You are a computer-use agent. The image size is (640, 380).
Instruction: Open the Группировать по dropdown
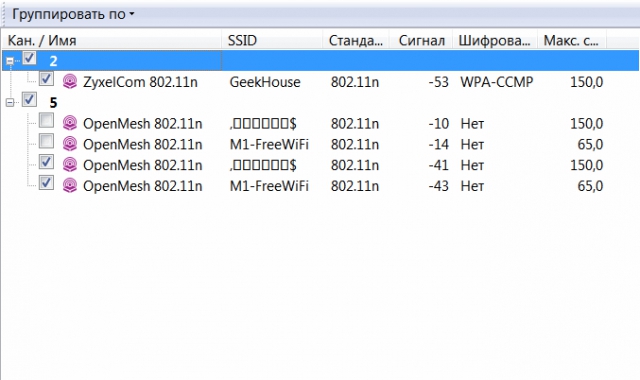pyautogui.click(x=73, y=14)
